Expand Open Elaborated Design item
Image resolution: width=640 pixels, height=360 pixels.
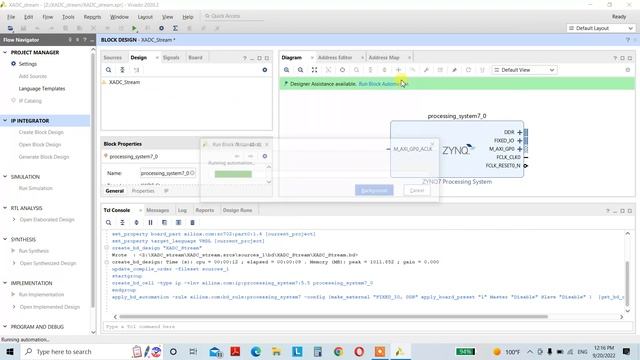(x=14, y=220)
